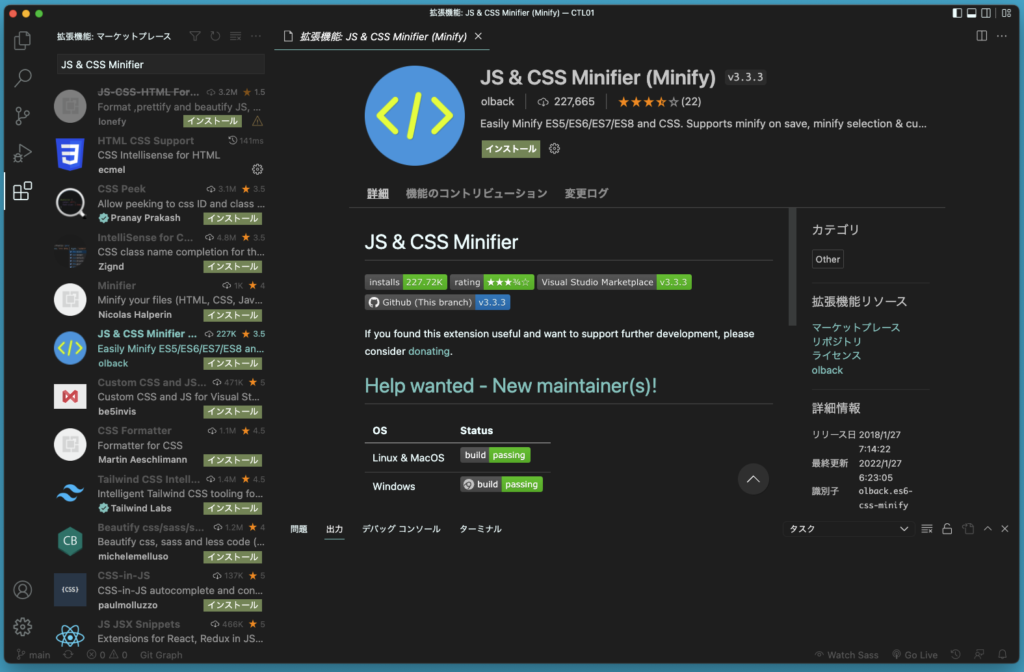The height and width of the screenshot is (672, 1024).
Task: Filter extensions with the funnel icon
Action: click(x=195, y=36)
